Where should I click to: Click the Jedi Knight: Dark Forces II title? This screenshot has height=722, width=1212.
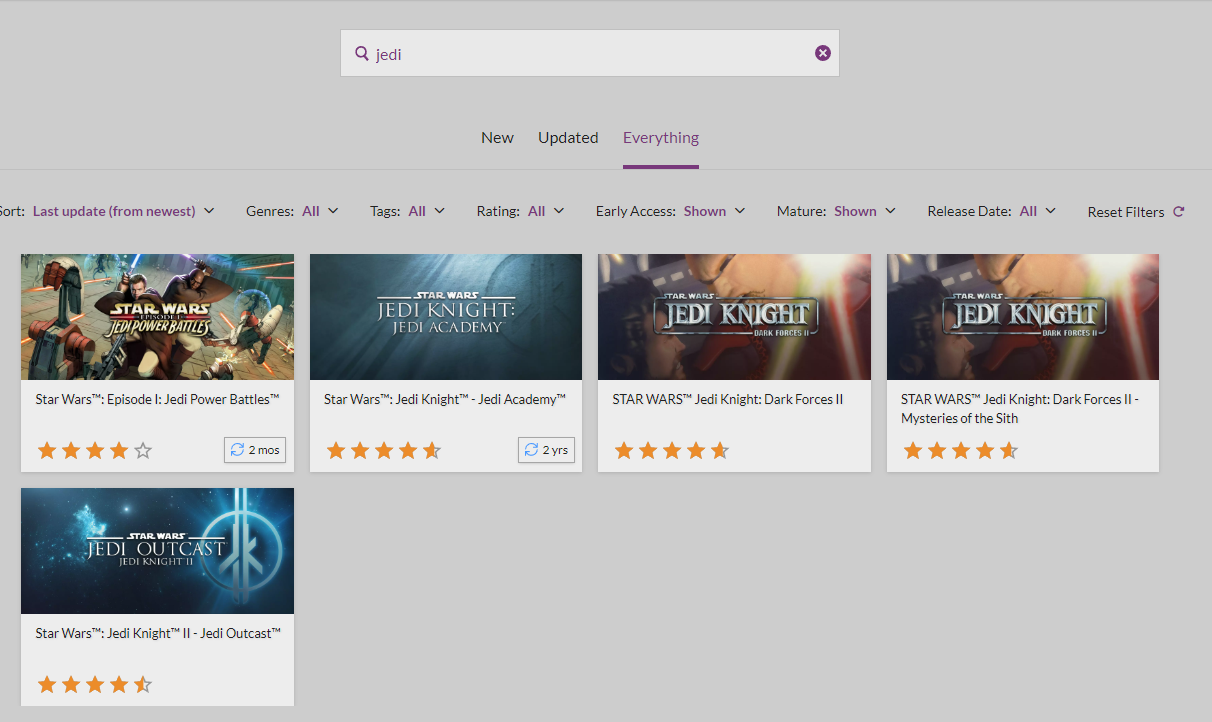[728, 399]
